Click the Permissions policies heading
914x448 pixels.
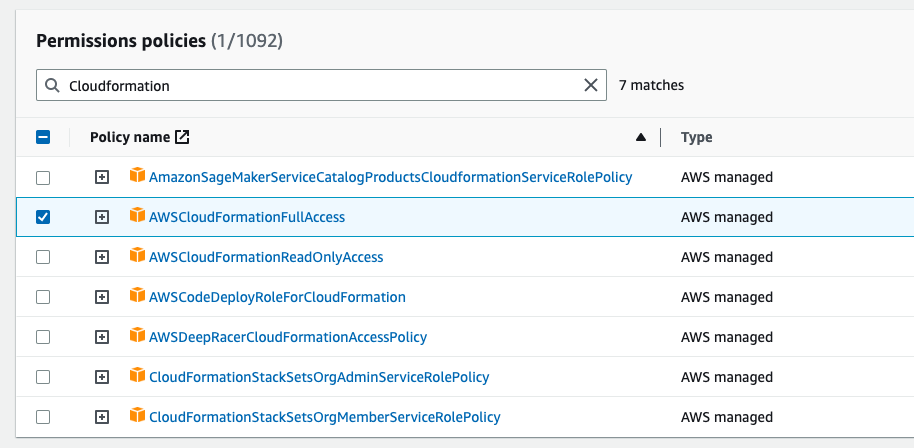(121, 41)
